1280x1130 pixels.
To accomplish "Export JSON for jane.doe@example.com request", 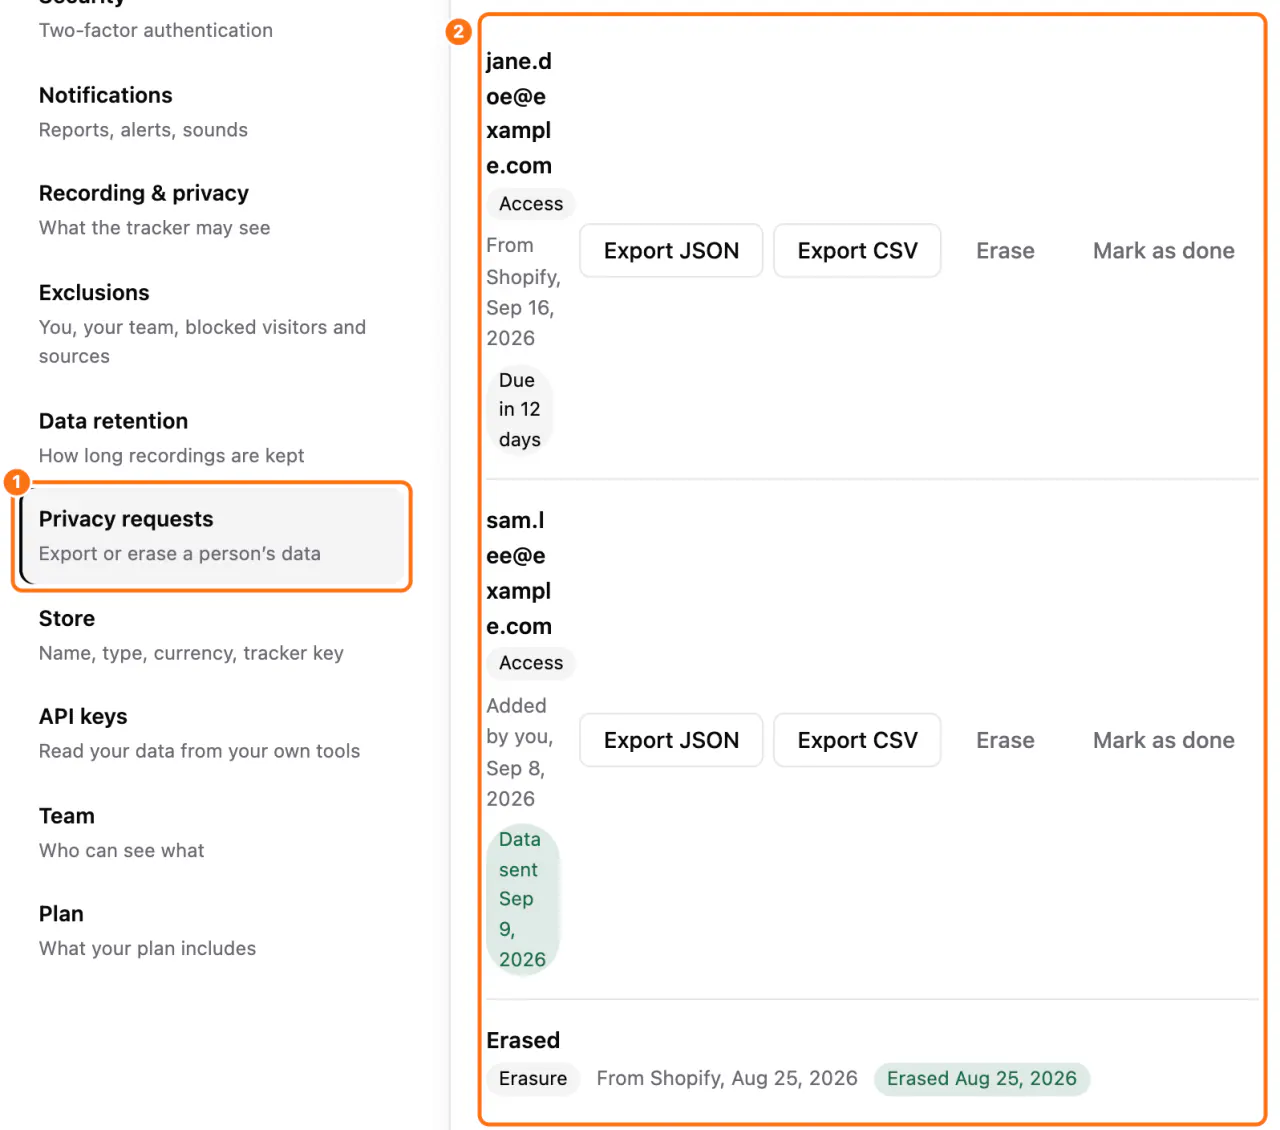I will pyautogui.click(x=671, y=251).
